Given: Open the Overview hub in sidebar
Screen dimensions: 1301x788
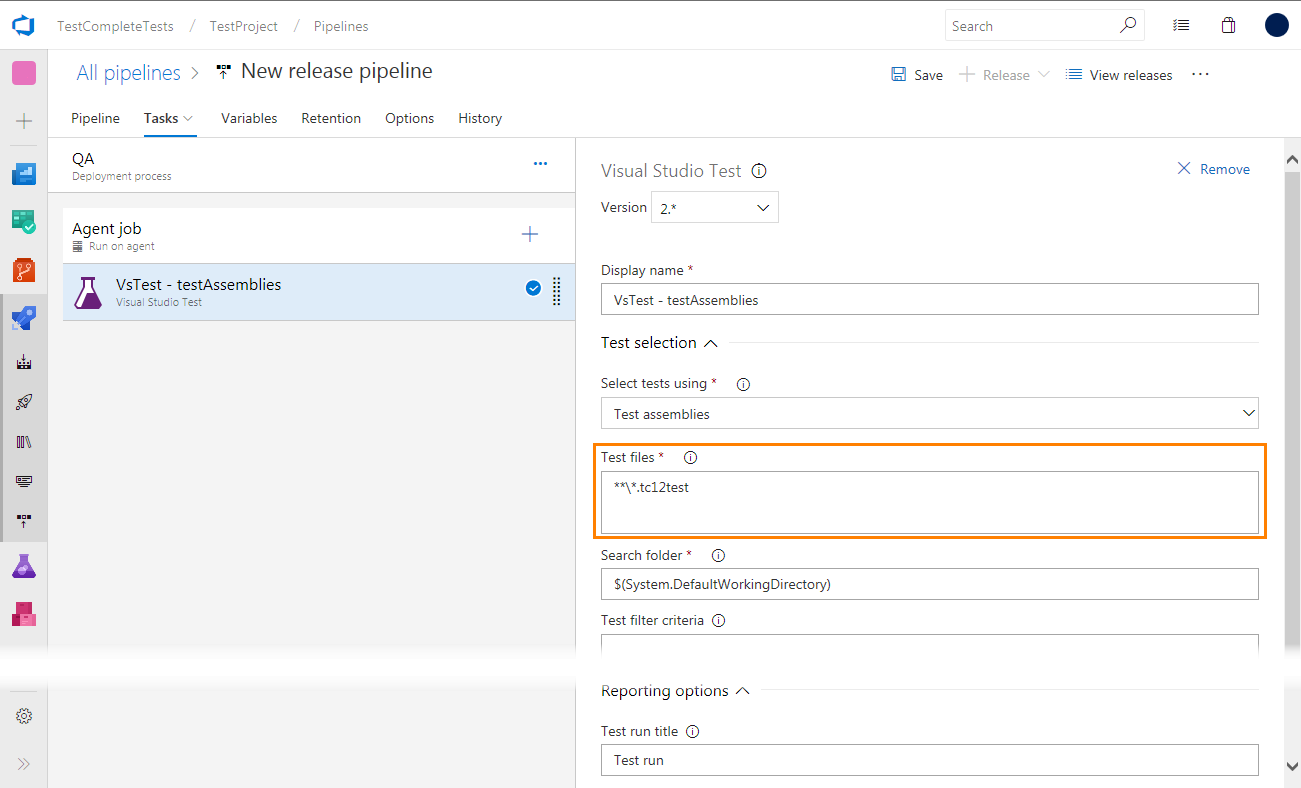Looking at the screenshot, I should pos(24,175).
